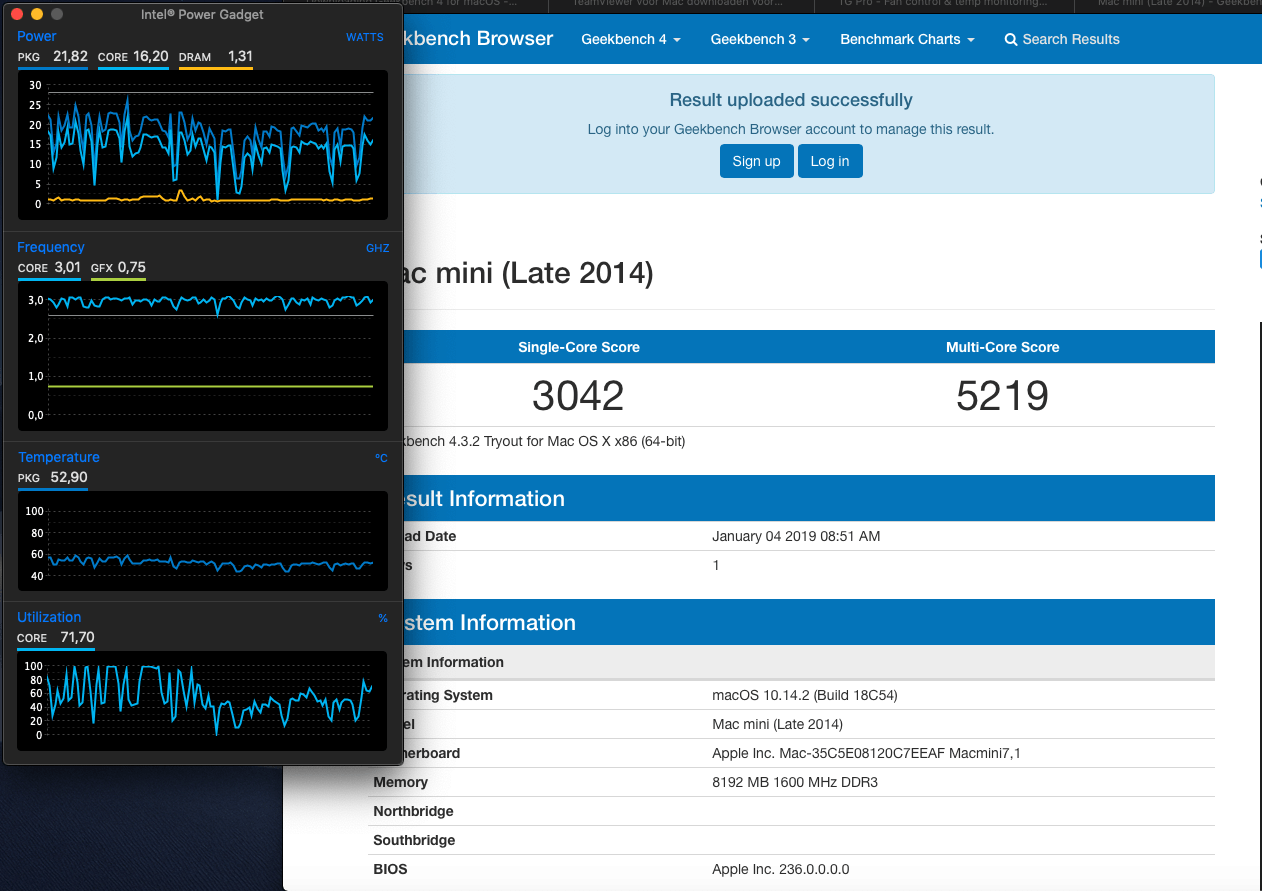Click the Utilization graph
1262x891 pixels.
click(x=202, y=701)
